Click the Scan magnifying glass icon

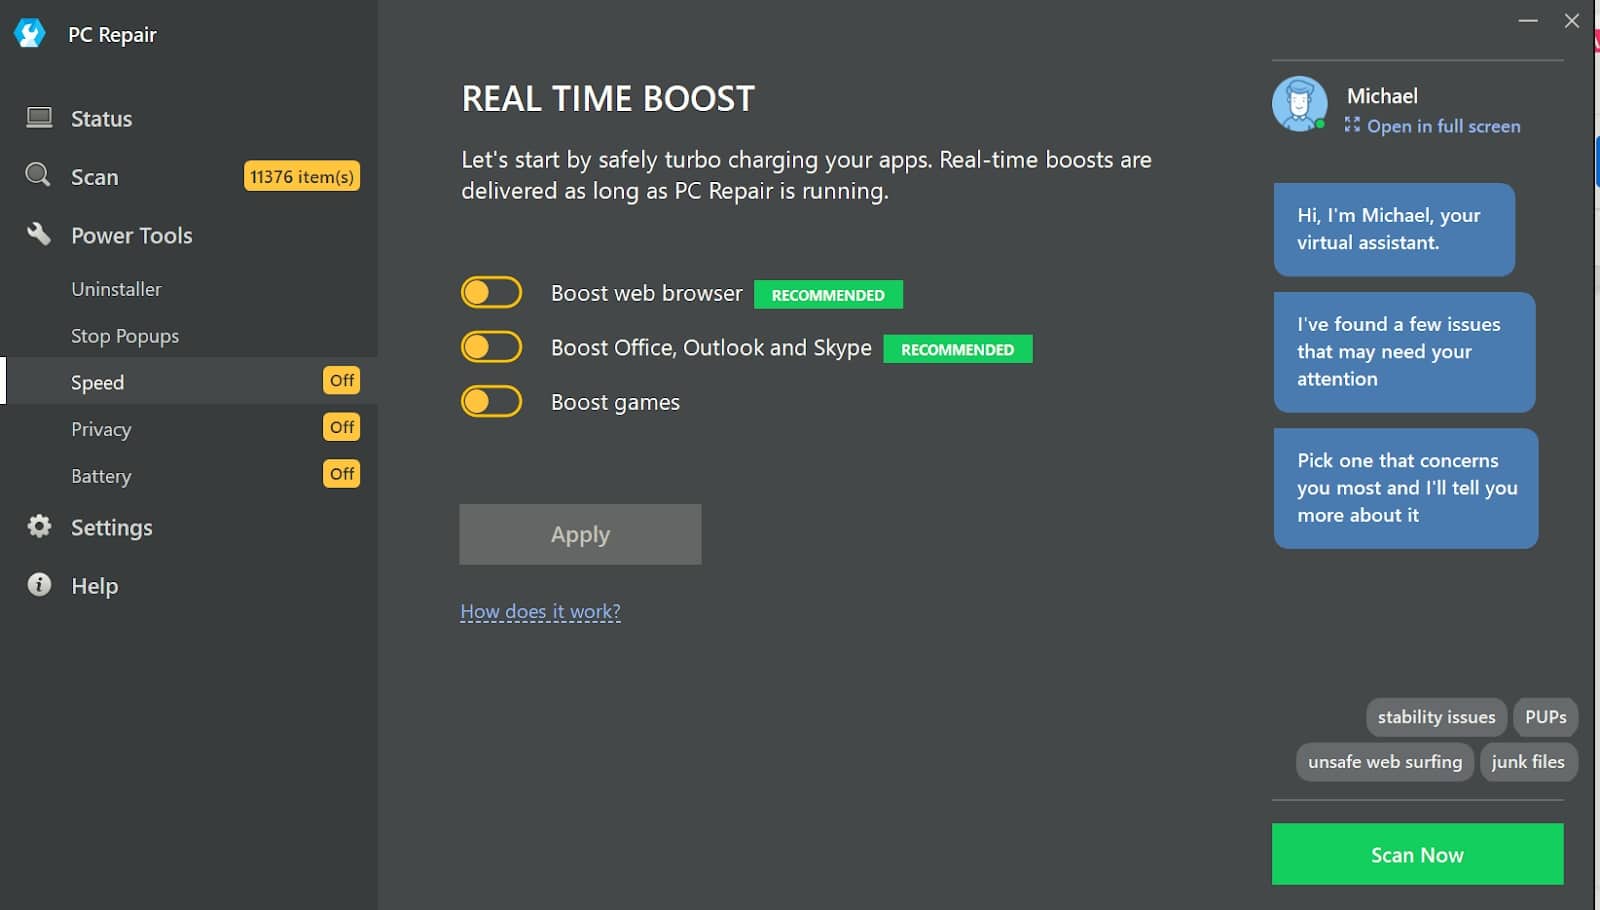click(x=38, y=175)
